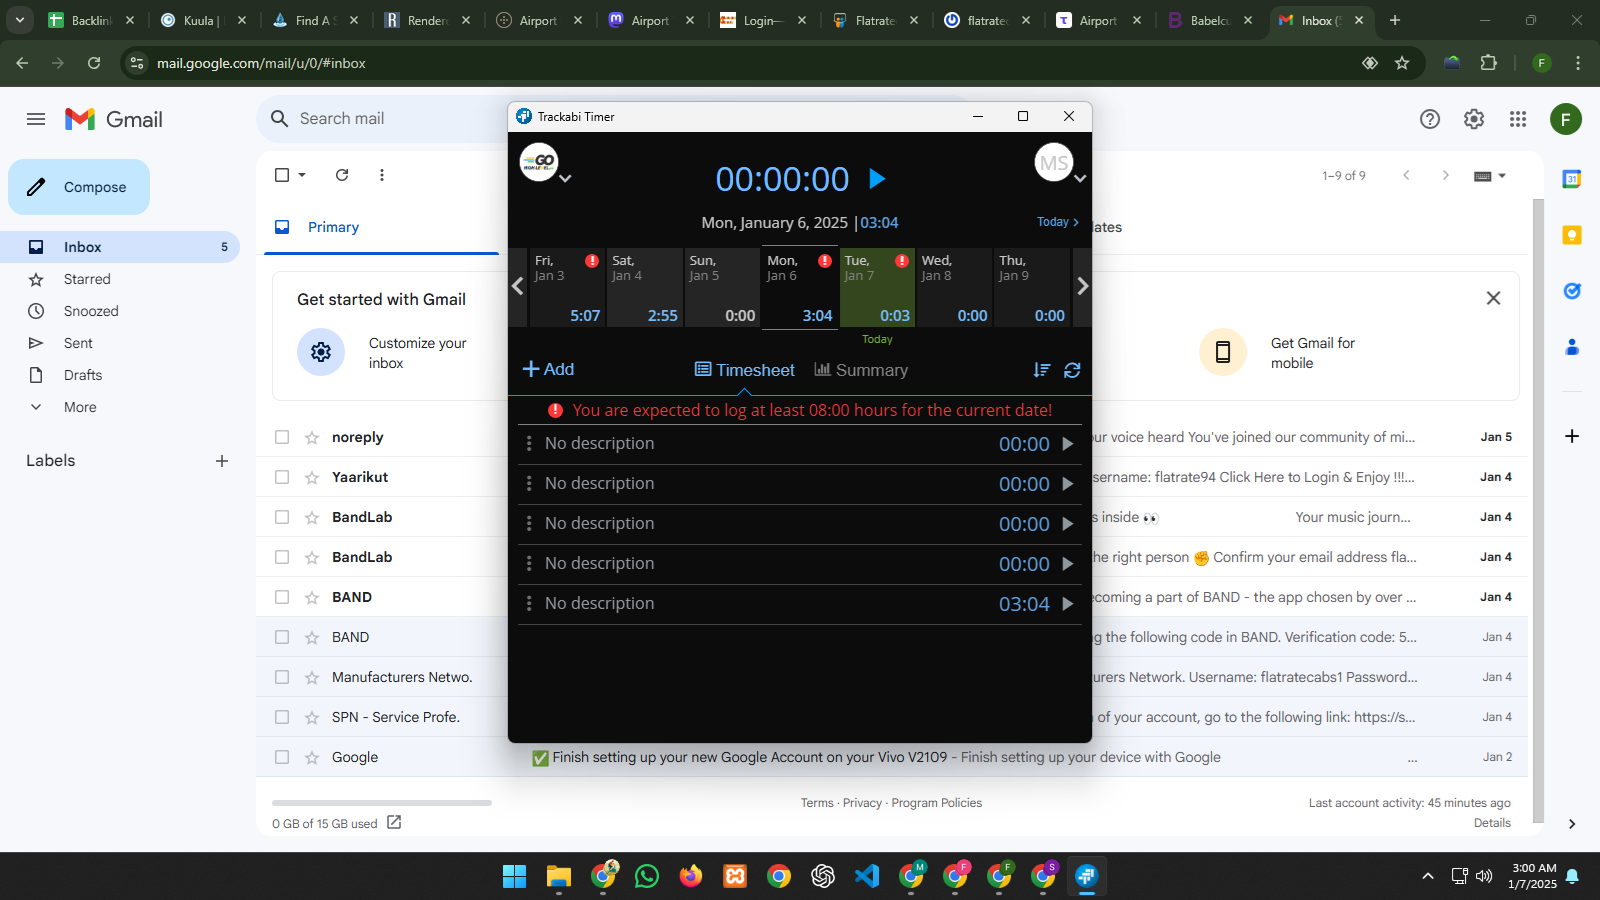The height and width of the screenshot is (900, 1600).
Task: Open Google apps grid
Action: pyautogui.click(x=1518, y=119)
